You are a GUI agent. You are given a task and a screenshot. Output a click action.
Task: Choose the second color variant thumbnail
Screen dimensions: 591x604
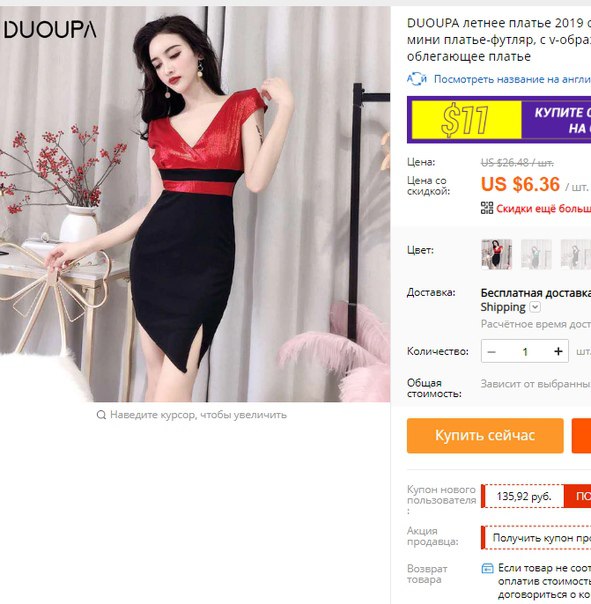coord(536,254)
